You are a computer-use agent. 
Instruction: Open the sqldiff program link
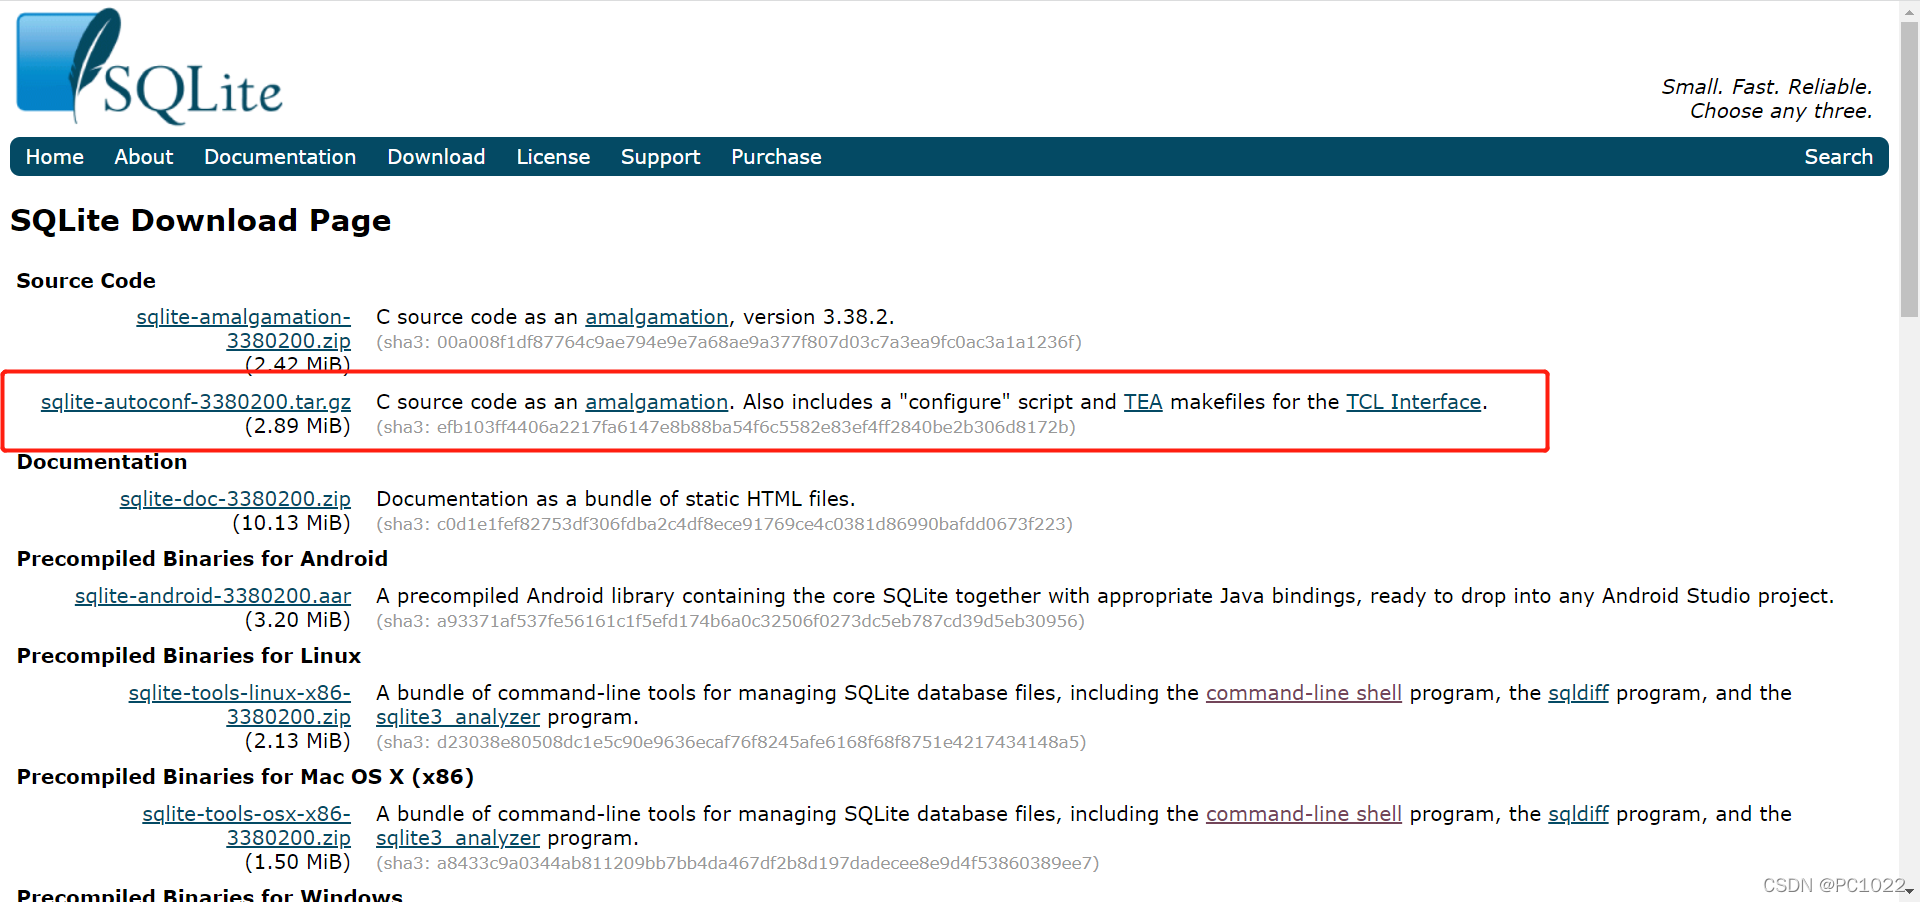pyautogui.click(x=1578, y=692)
